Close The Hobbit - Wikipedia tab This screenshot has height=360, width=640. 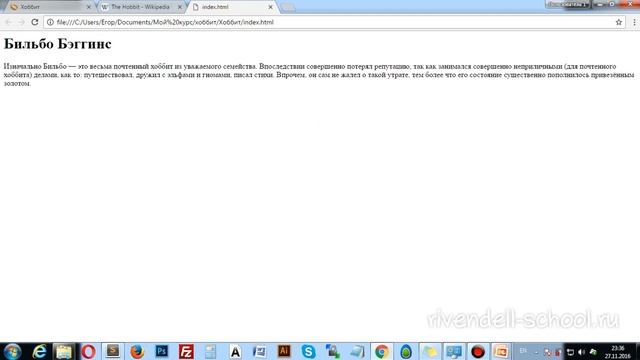point(180,7)
